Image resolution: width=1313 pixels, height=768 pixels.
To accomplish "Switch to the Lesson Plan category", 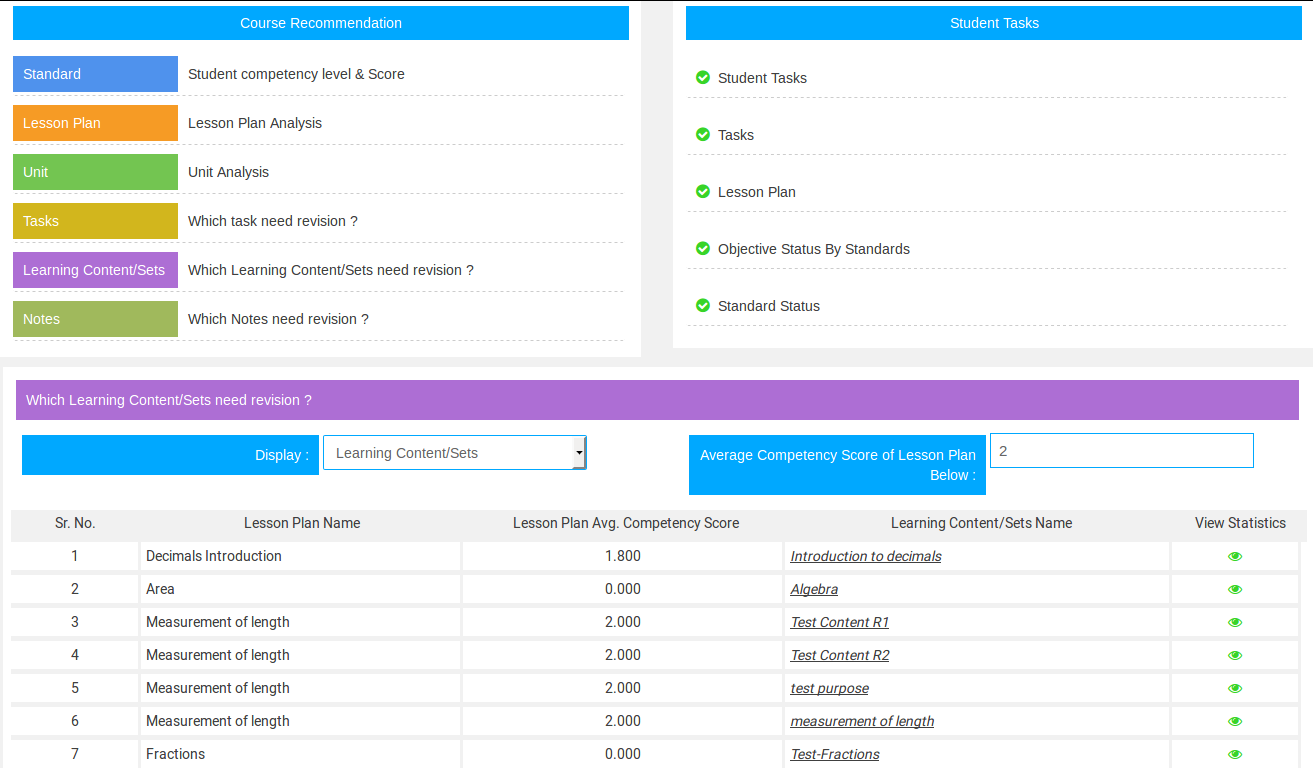I will 95,123.
